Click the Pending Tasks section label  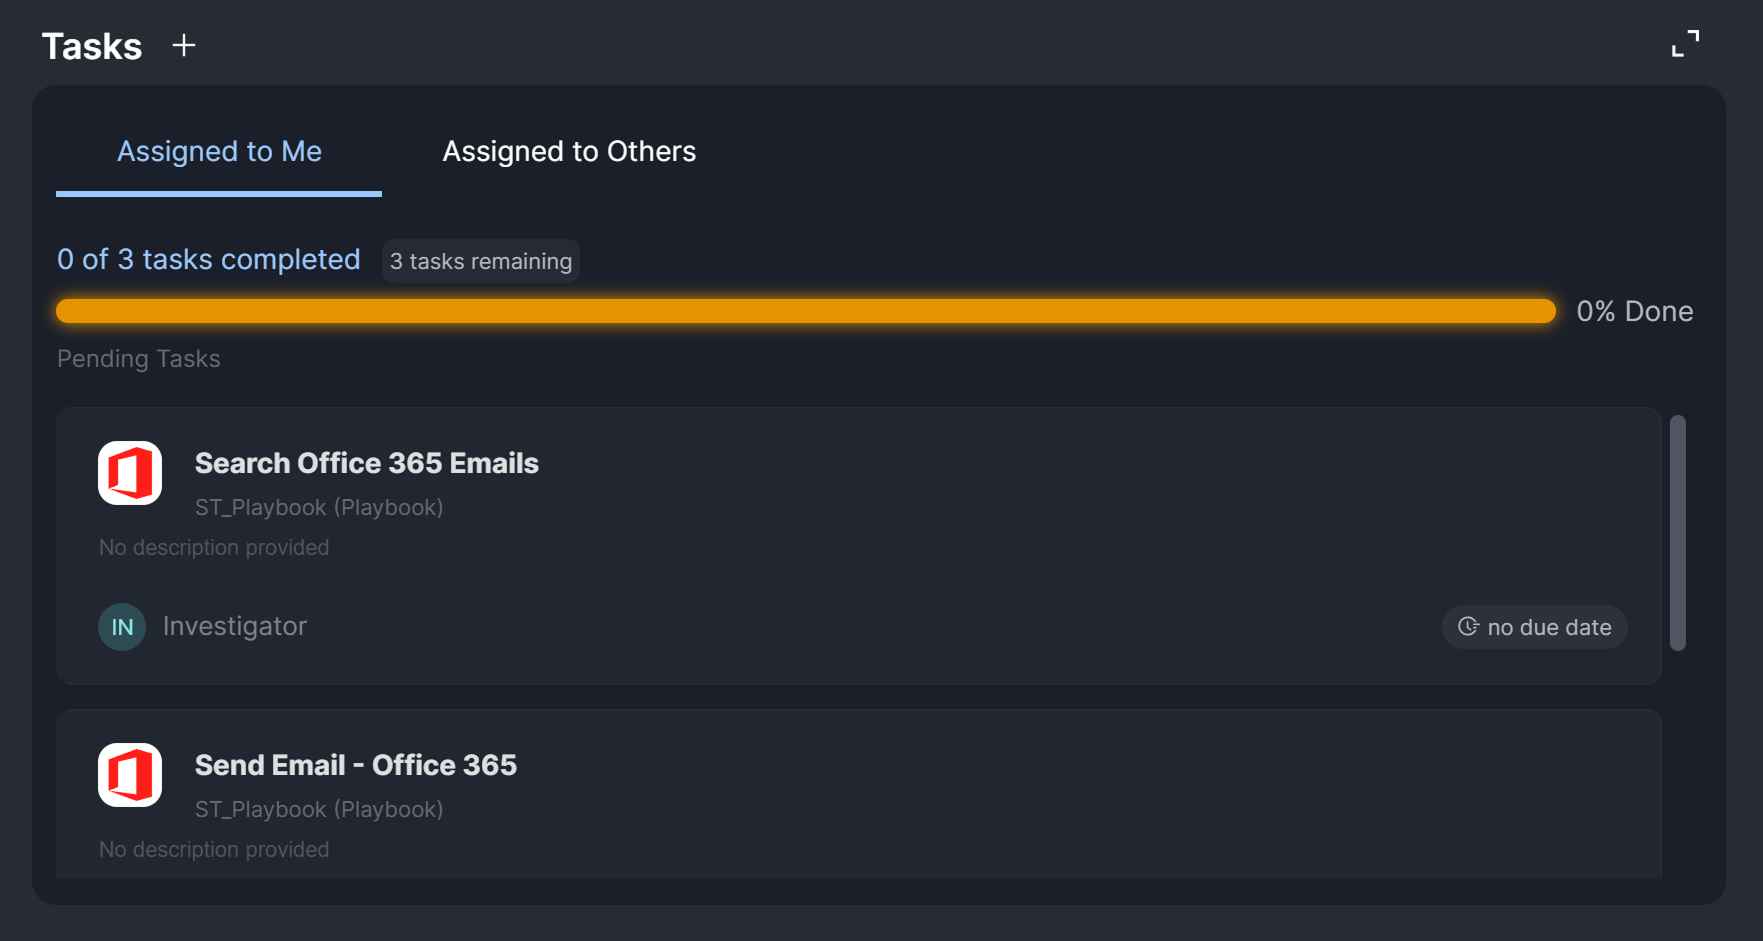pyautogui.click(x=139, y=358)
